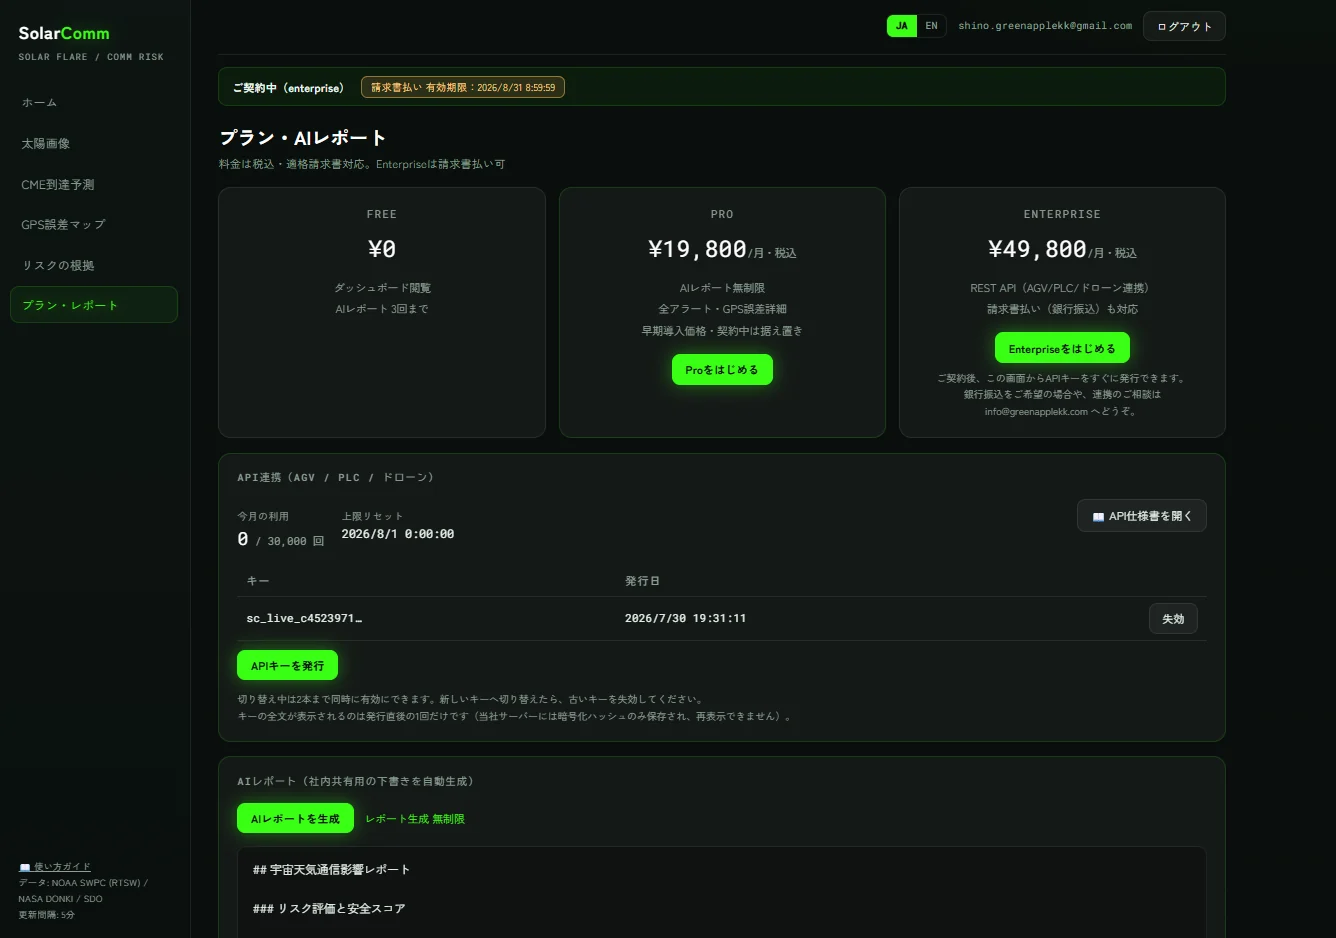The image size is (1336, 938).
Task: Click the 0 / 30,000 回 usage count
Action: [x=281, y=540]
